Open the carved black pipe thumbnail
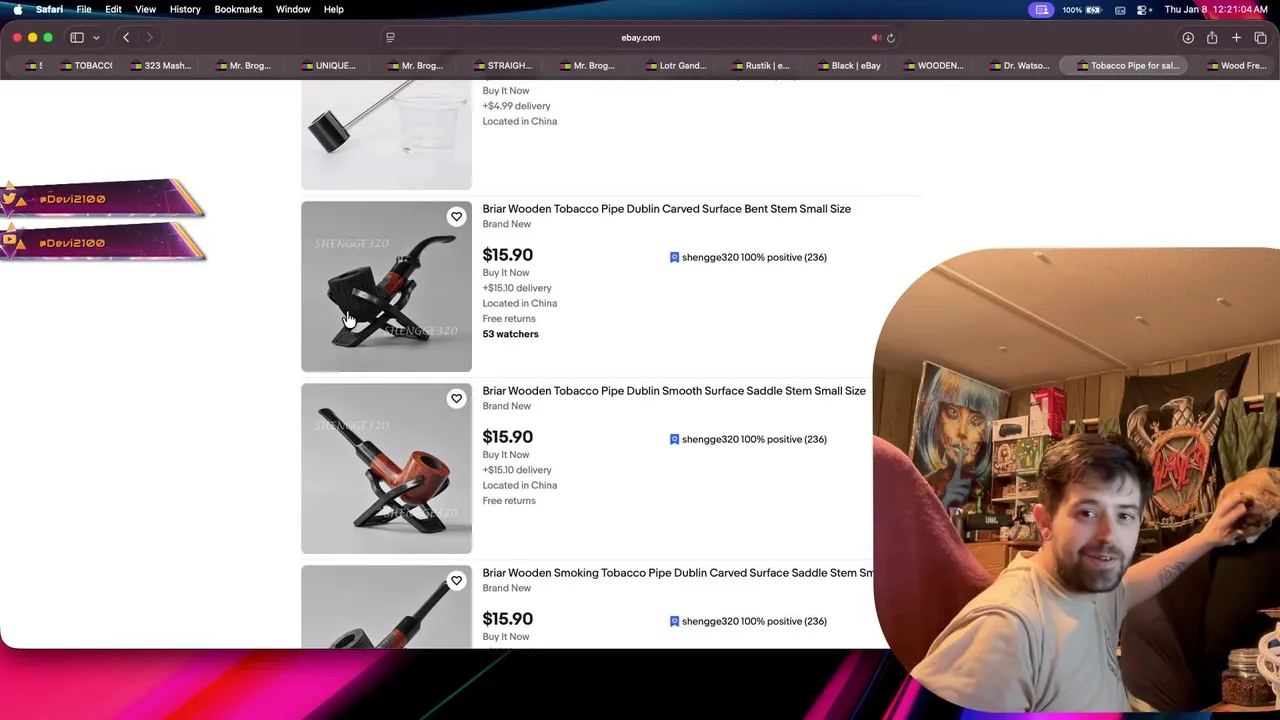The width and height of the screenshot is (1280, 720). click(386, 287)
